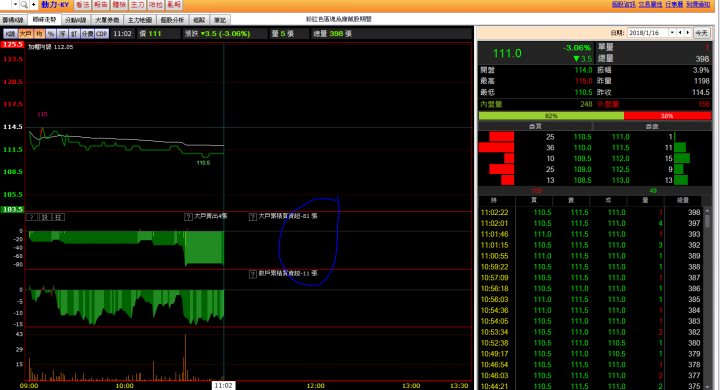Click the 柱 bar icon in 大戶 subchart
Image resolution: width=720 pixels, height=390 pixels.
pos(58,217)
